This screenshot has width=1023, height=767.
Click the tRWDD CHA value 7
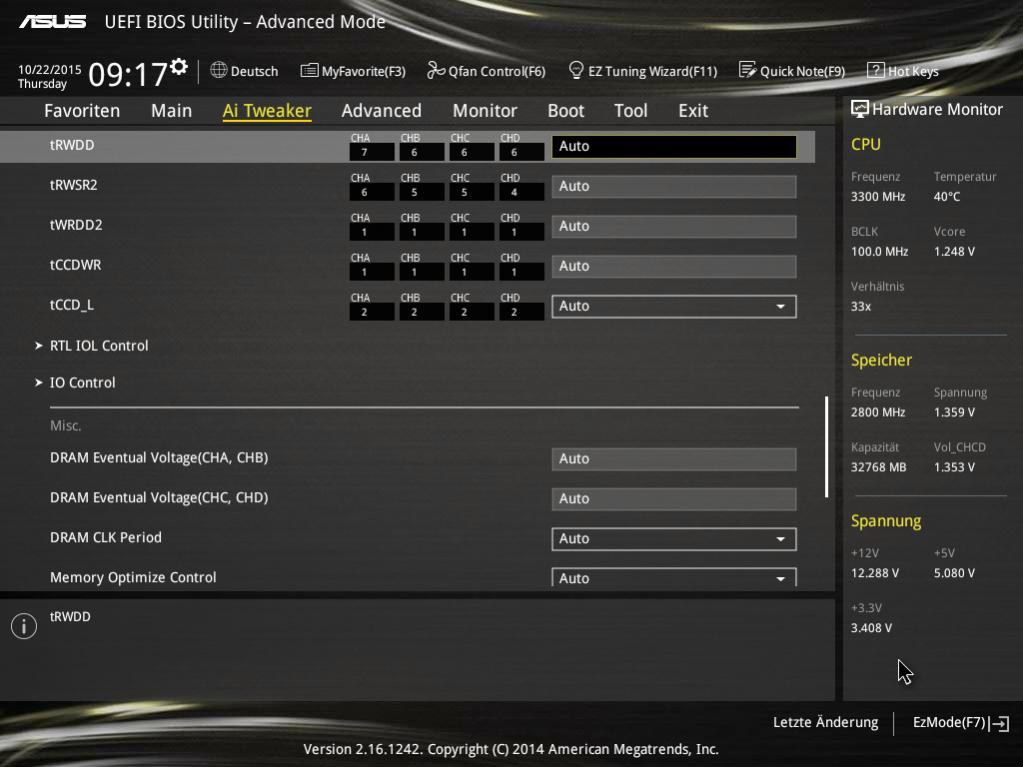pyautogui.click(x=371, y=153)
